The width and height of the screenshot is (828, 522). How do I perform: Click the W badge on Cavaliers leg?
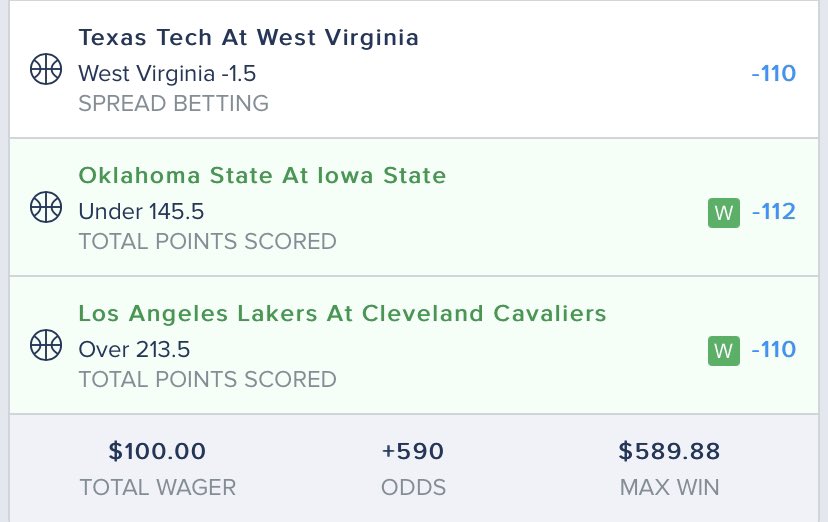723,350
